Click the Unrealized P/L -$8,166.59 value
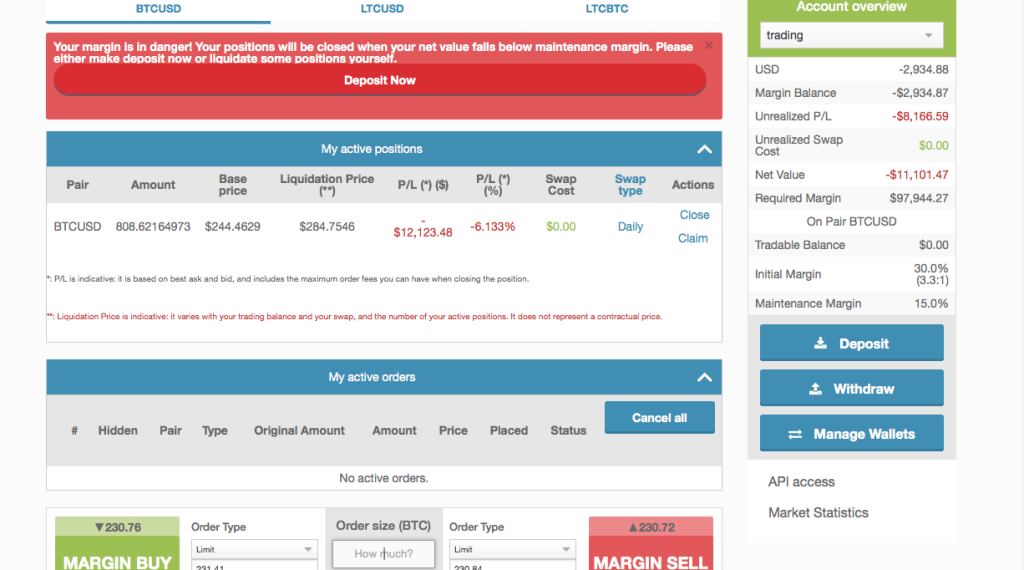 click(x=920, y=116)
